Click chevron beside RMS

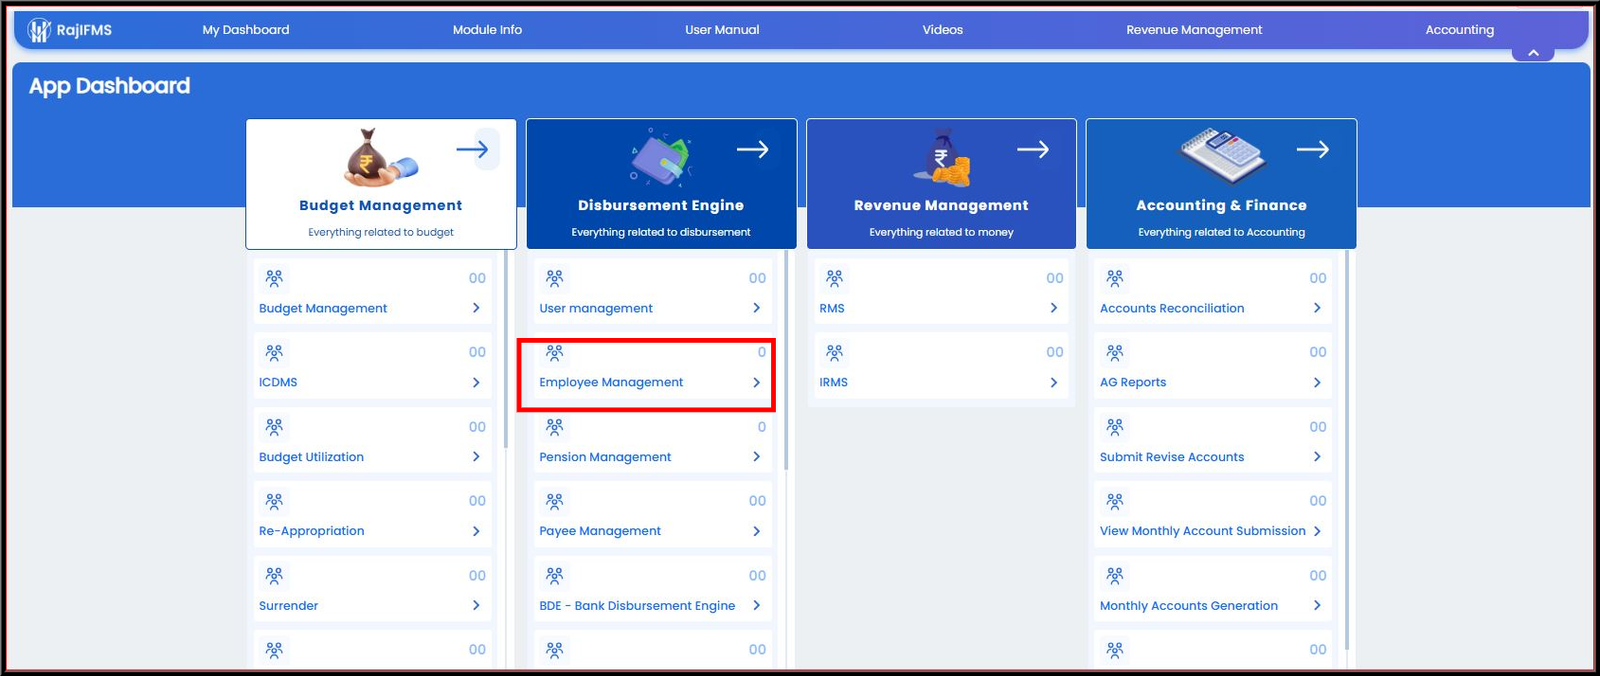click(1054, 308)
